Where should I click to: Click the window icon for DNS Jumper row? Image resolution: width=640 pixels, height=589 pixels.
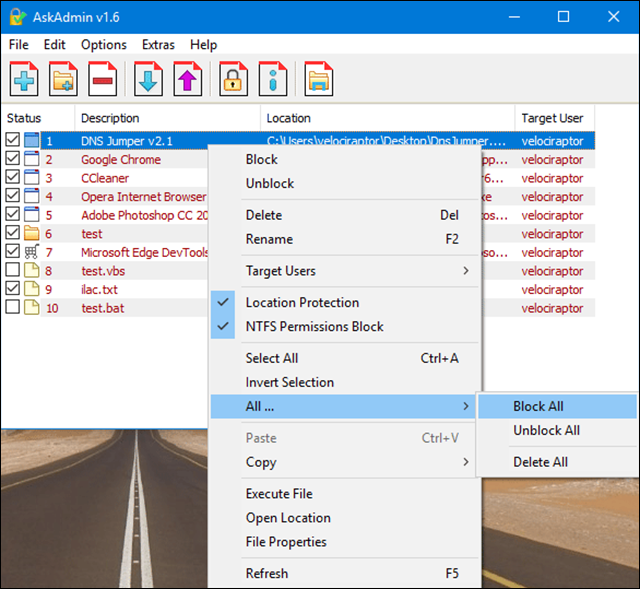click(31, 140)
